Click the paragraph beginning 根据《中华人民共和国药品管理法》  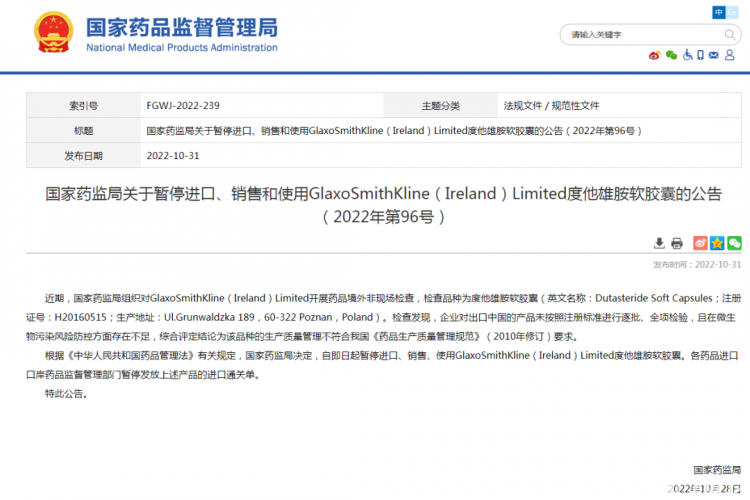tap(384, 365)
